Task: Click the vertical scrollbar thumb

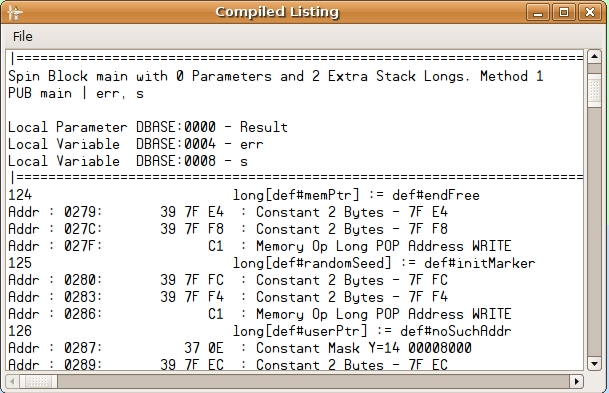Action: (x=594, y=90)
